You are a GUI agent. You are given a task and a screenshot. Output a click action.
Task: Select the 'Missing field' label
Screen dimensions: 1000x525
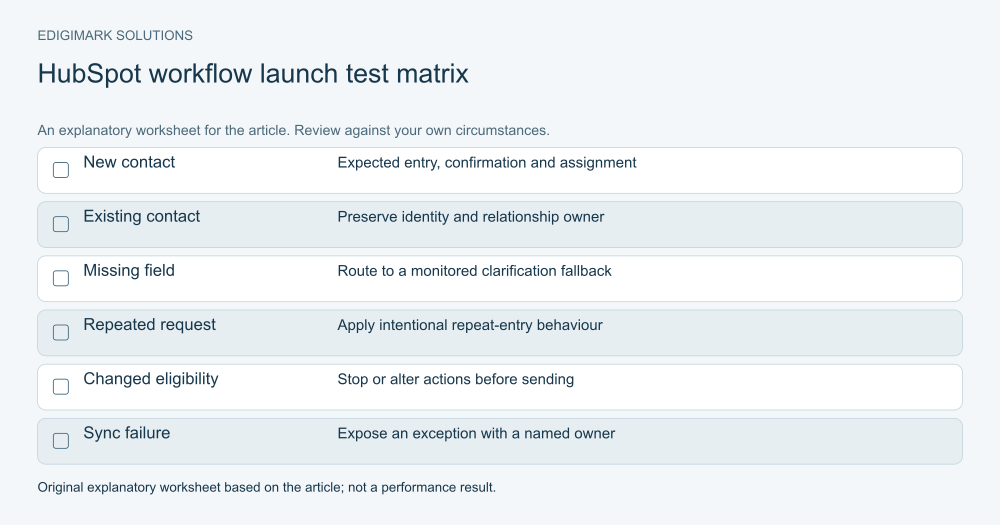[x=129, y=270]
